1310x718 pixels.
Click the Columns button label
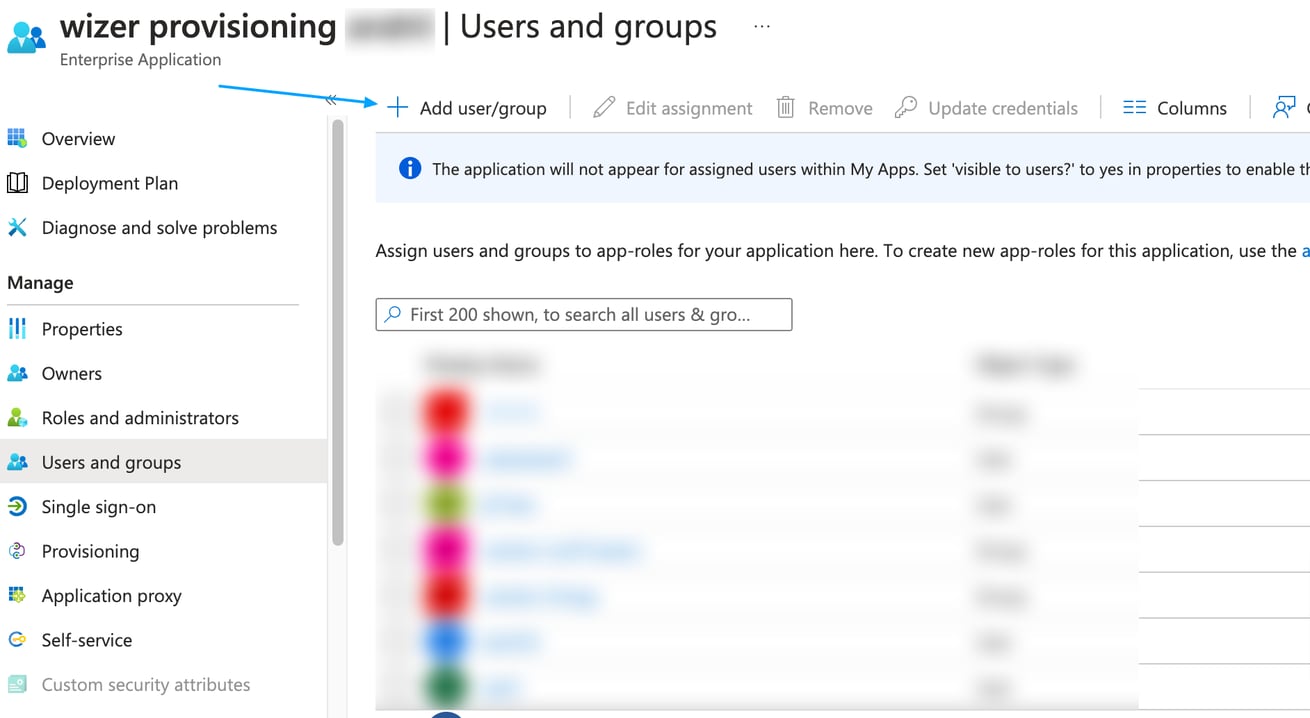pos(1192,108)
